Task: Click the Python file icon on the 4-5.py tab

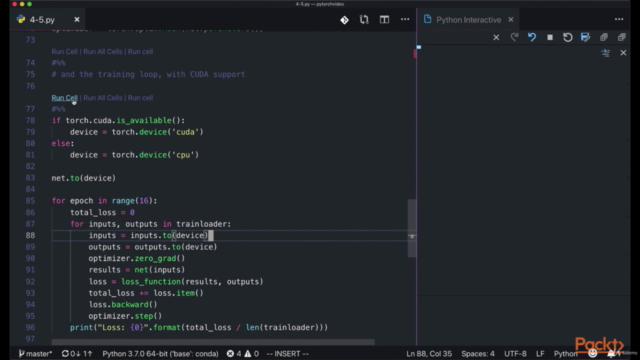Action: coord(21,19)
